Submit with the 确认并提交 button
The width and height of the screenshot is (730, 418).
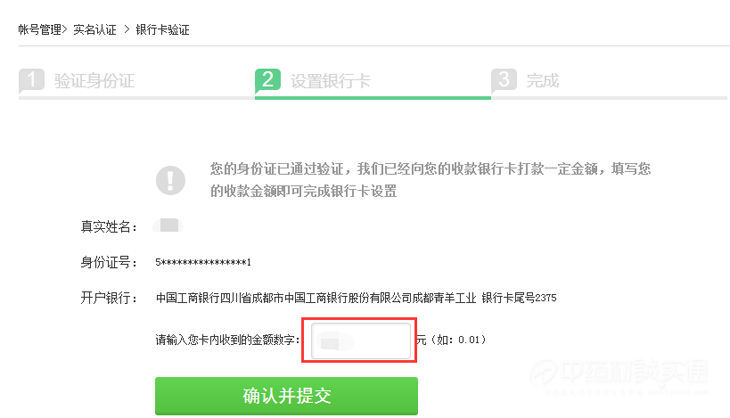[x=286, y=396]
